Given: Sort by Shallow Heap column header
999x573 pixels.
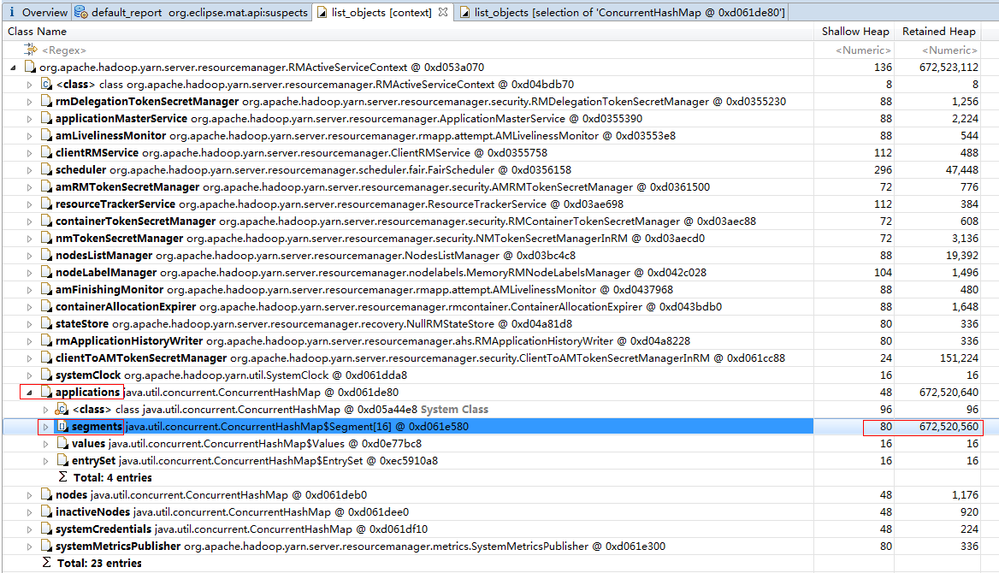Looking at the screenshot, I should pyautogui.click(x=855, y=31).
